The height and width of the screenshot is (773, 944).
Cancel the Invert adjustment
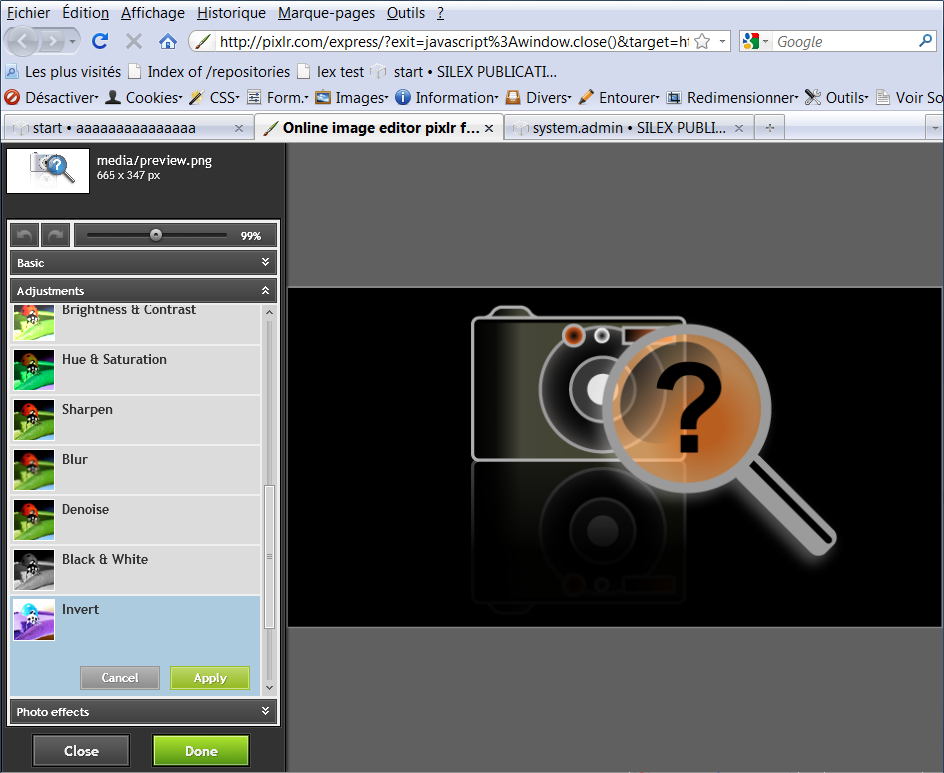[x=120, y=678]
